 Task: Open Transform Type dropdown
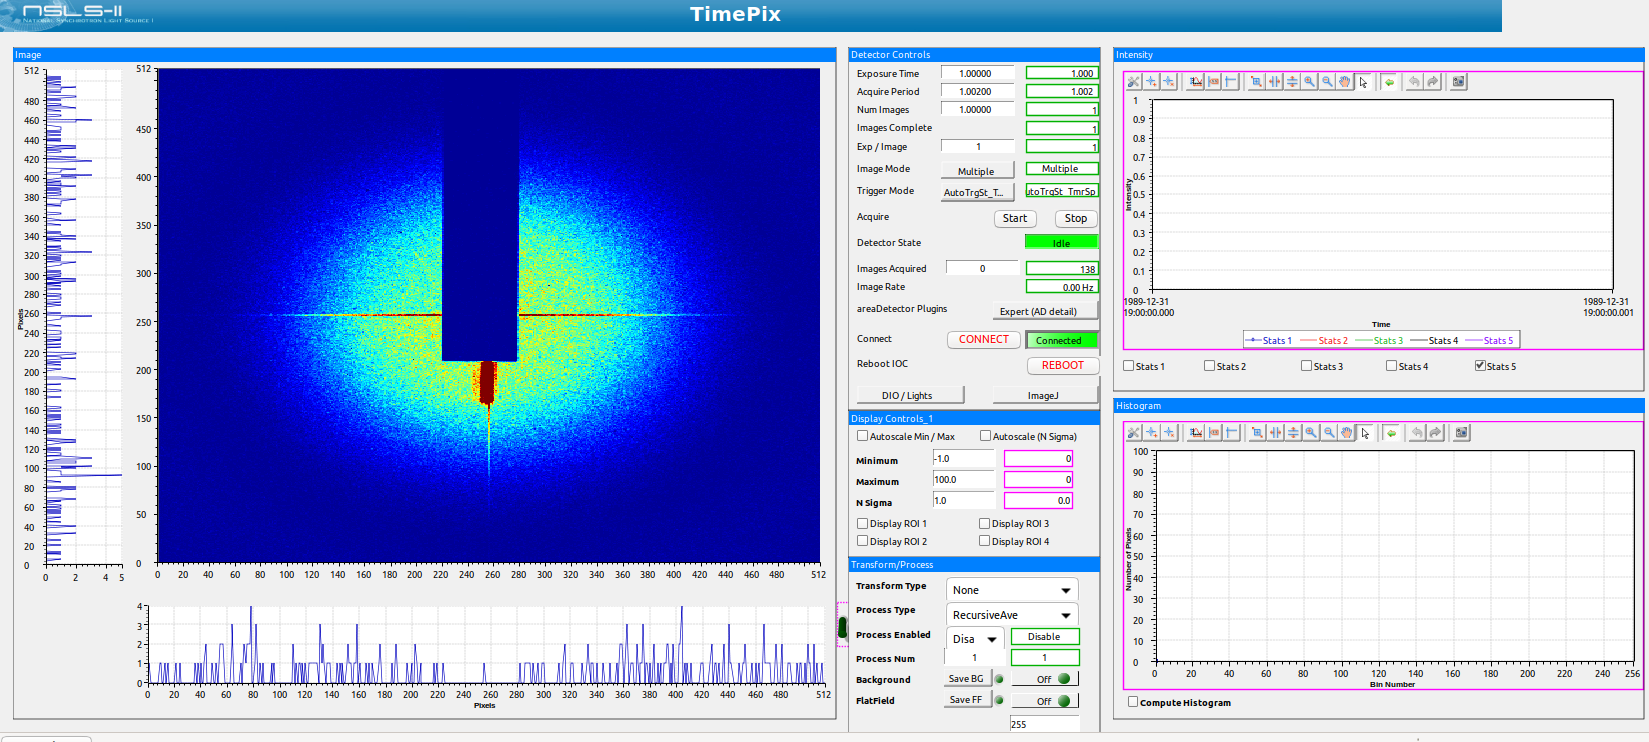point(1012,590)
